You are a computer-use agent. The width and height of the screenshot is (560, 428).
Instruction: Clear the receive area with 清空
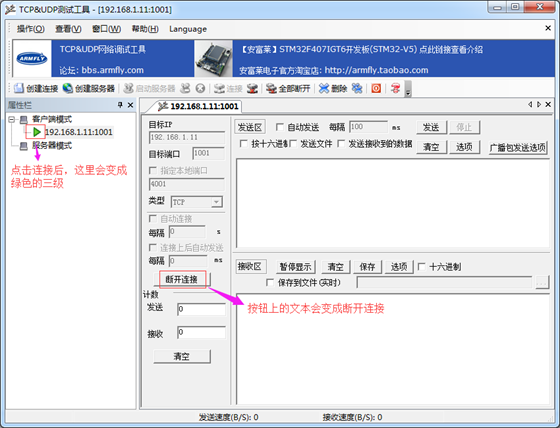click(x=336, y=267)
